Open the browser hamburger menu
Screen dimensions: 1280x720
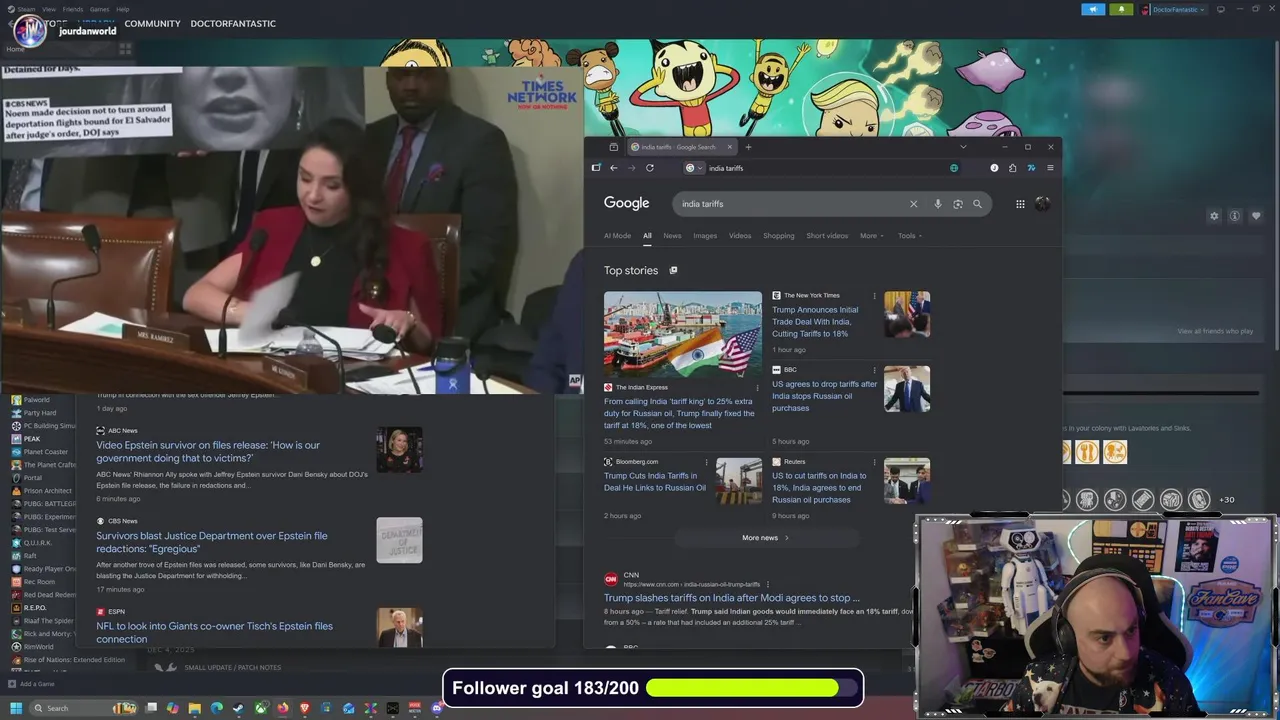[x=1049, y=168]
